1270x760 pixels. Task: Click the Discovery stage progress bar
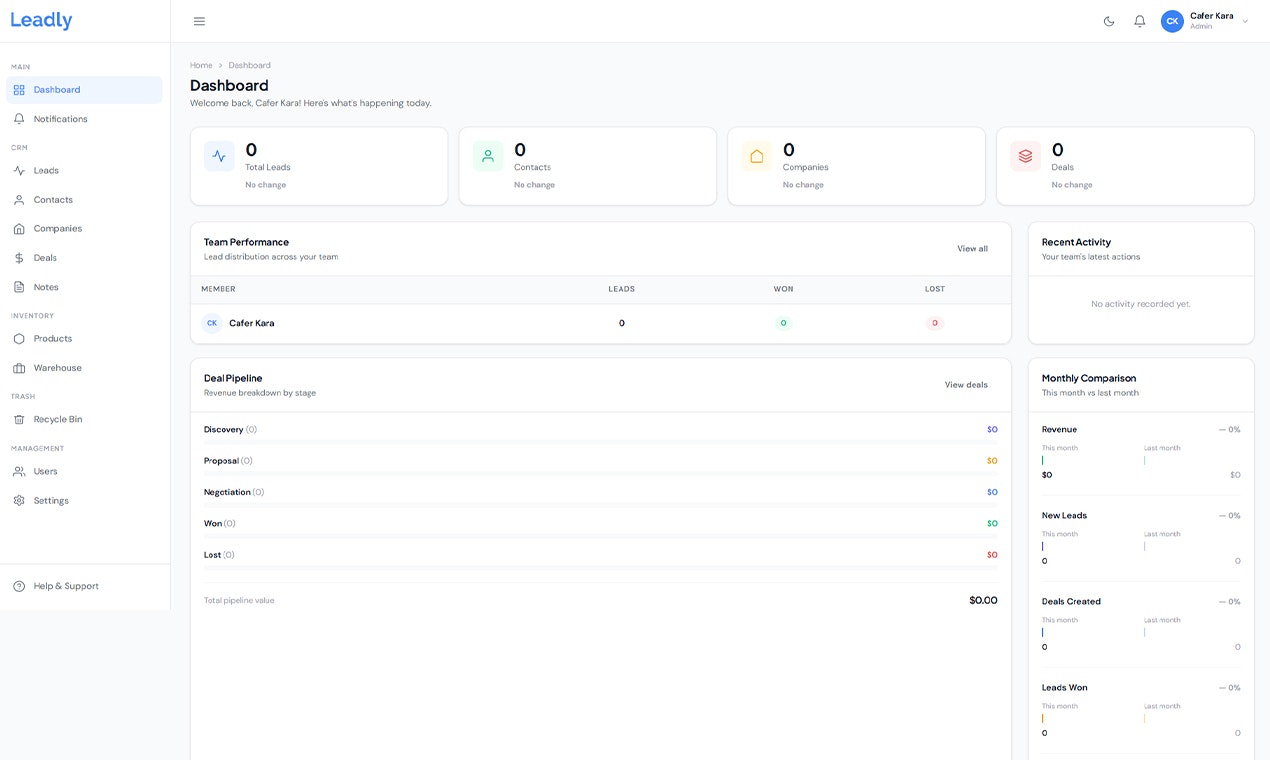601,441
